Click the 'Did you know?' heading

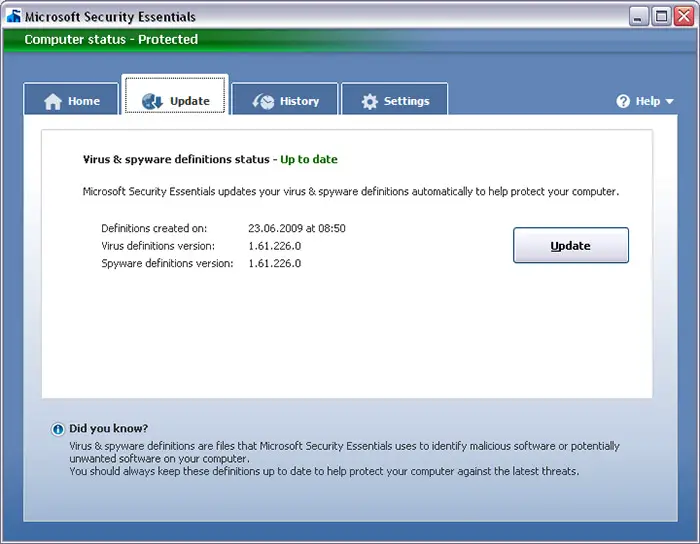coord(108,428)
